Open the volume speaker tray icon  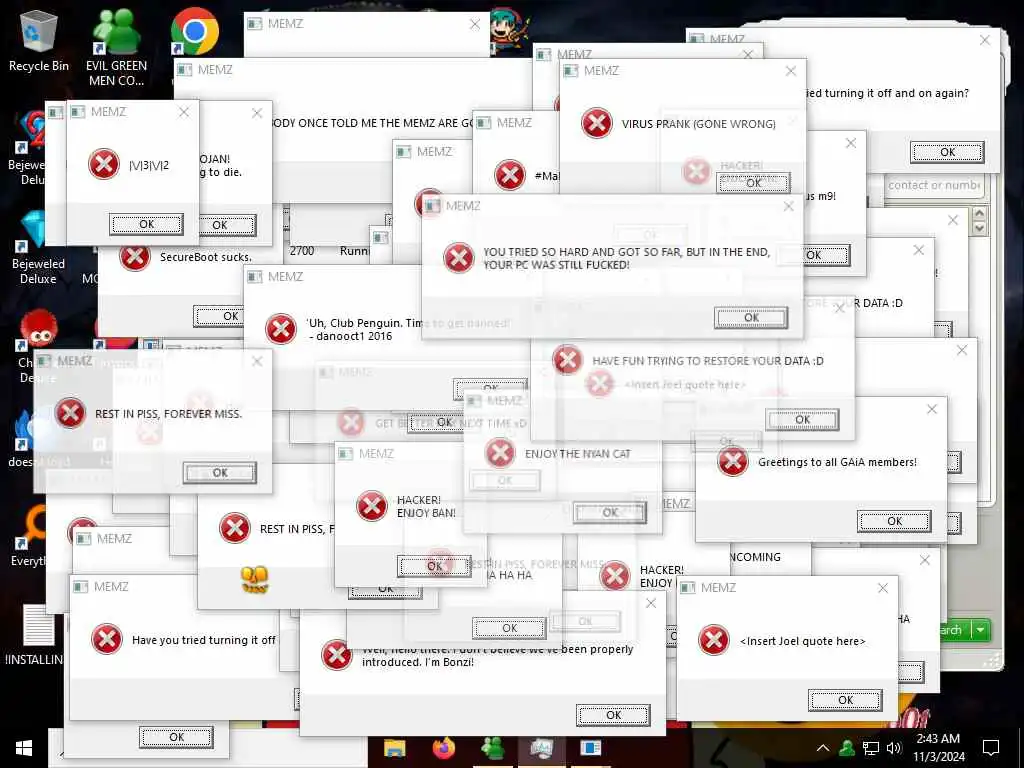tap(894, 748)
